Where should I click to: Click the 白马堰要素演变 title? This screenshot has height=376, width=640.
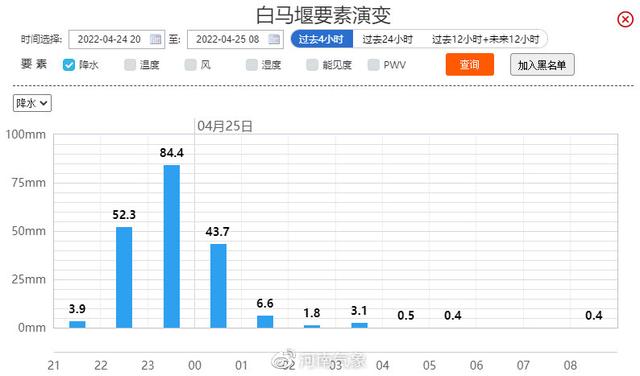[x=323, y=15]
